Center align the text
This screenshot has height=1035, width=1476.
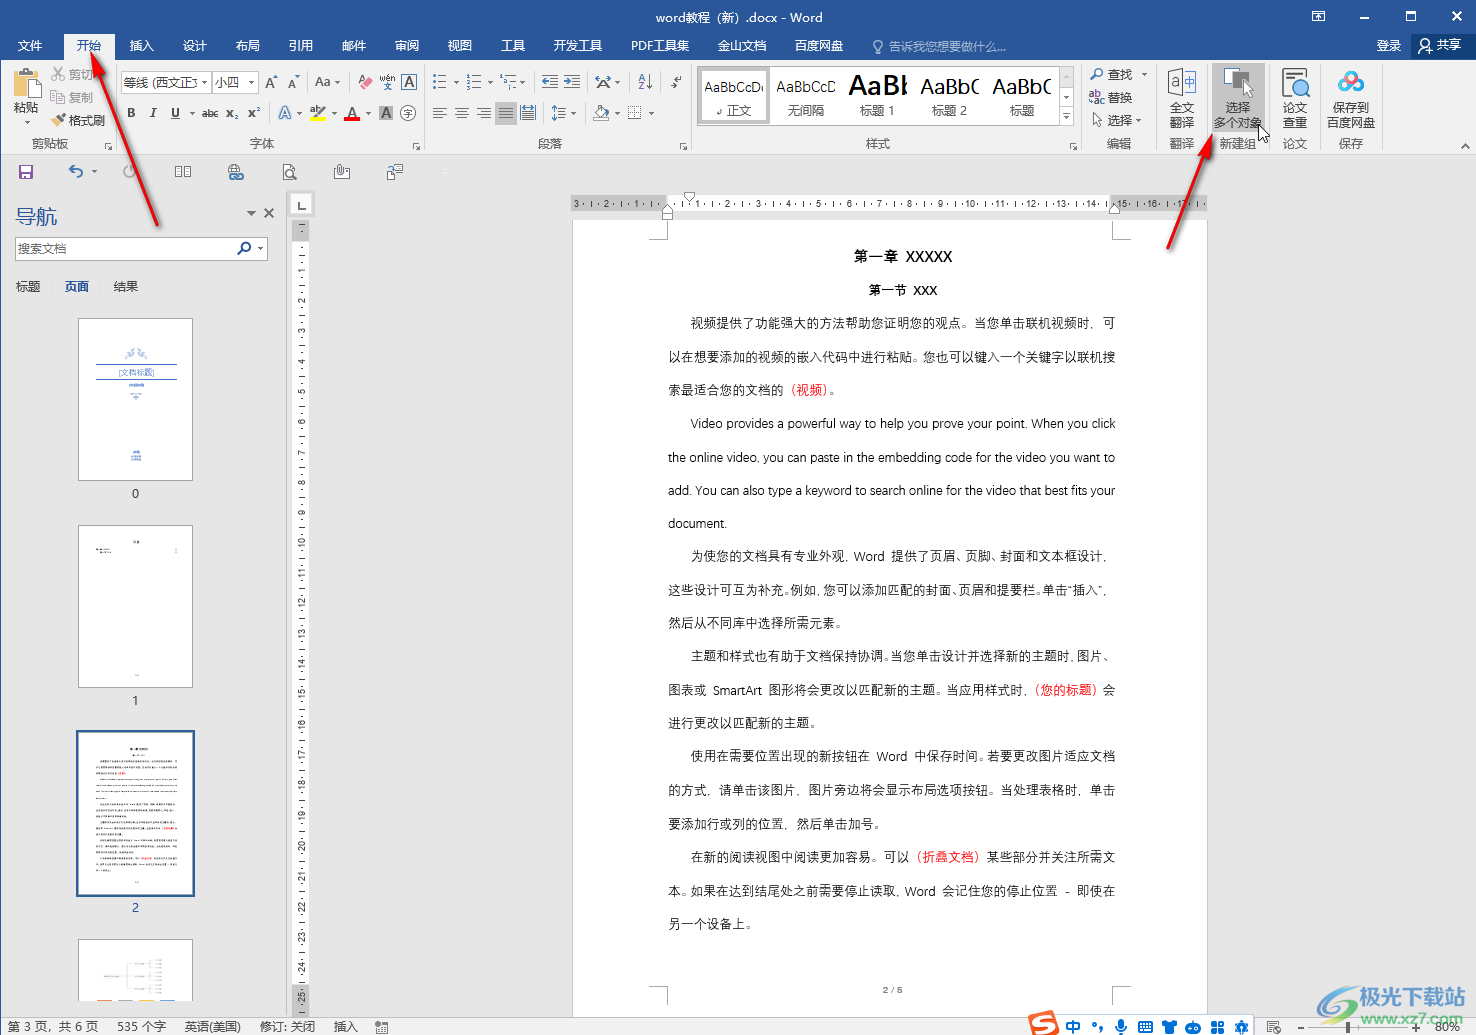tap(462, 113)
